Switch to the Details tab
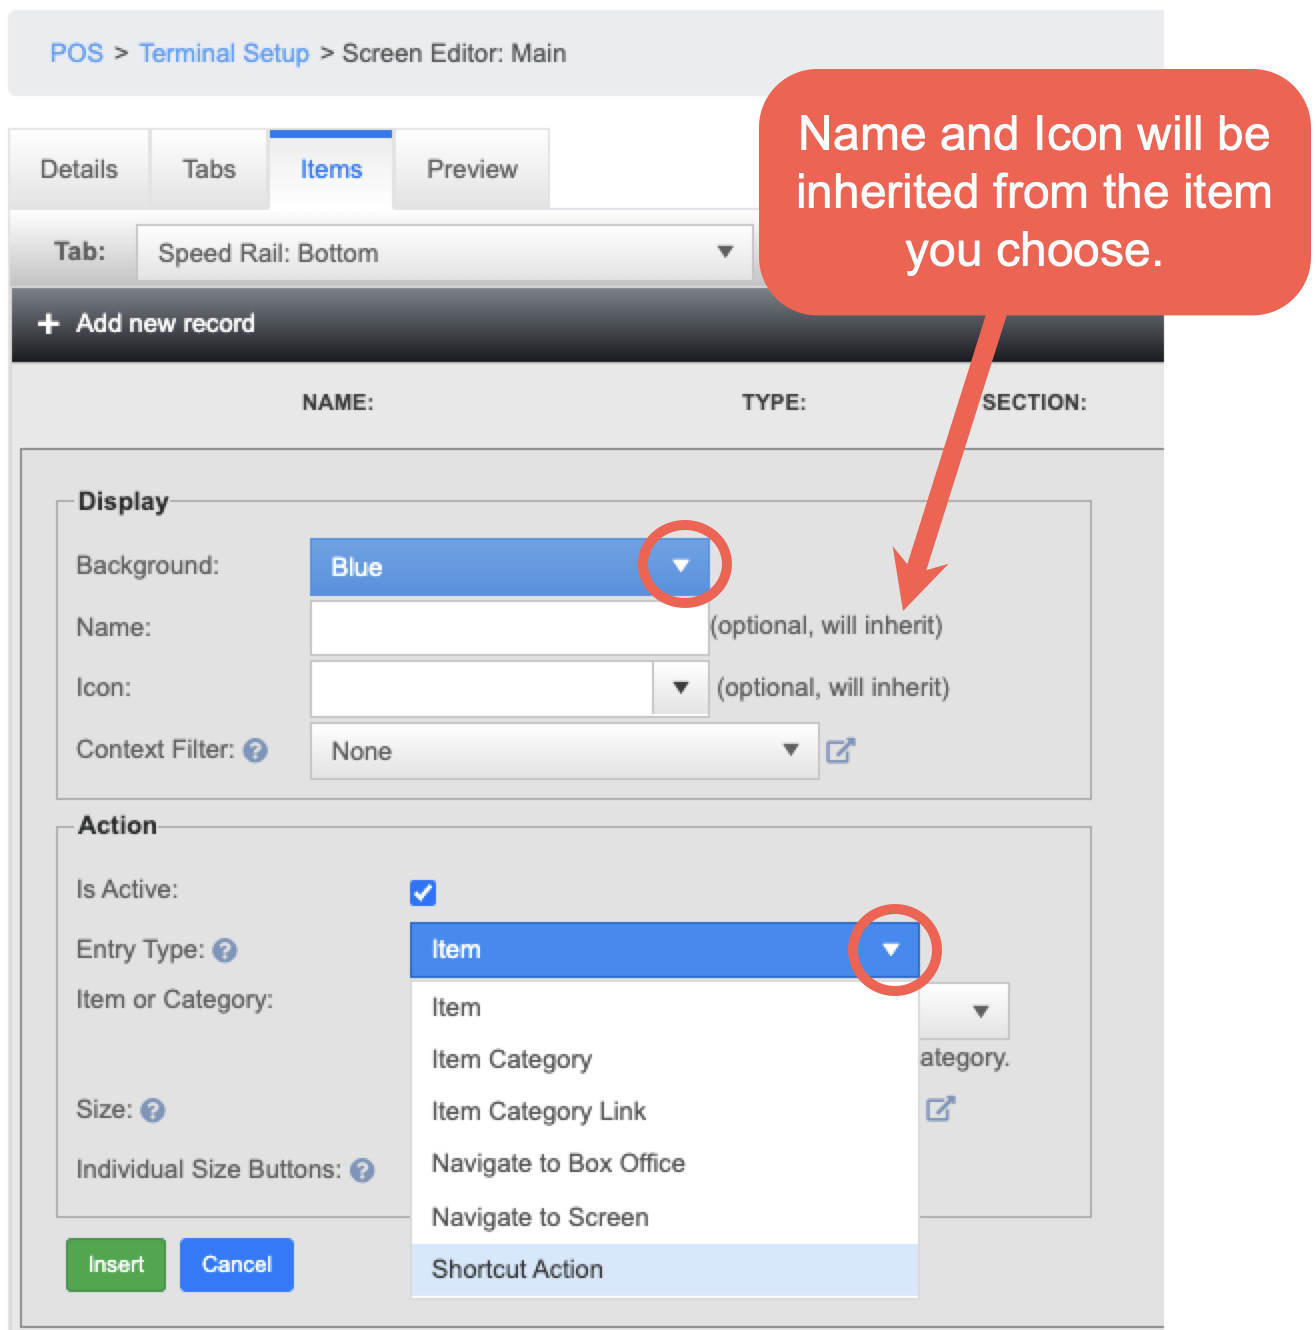Image resolution: width=1316 pixels, height=1330 pixels. point(79,170)
